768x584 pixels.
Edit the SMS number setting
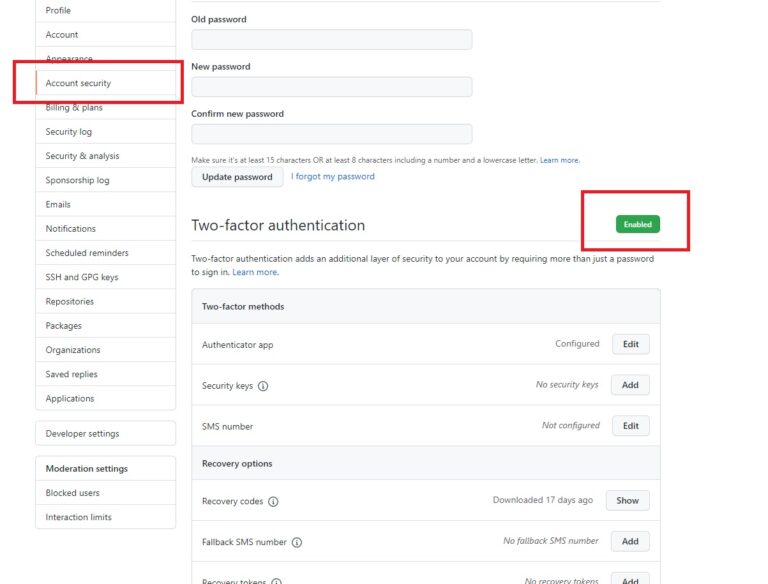click(630, 426)
